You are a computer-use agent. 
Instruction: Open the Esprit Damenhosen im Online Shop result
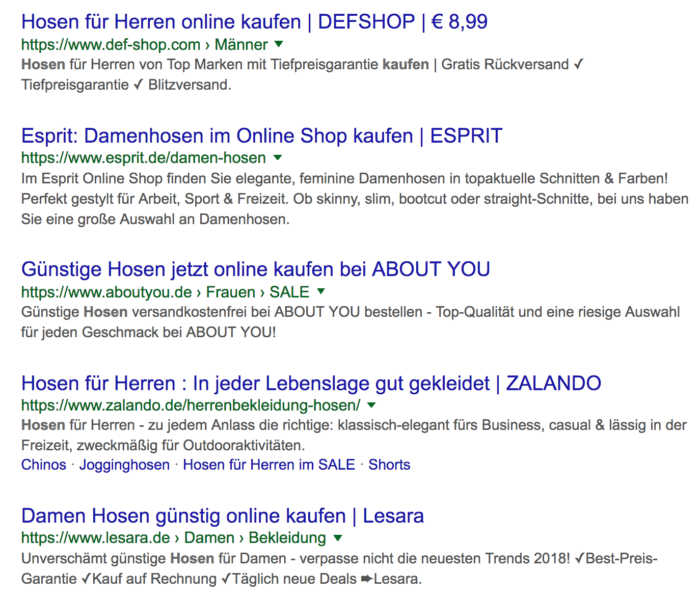pyautogui.click(x=262, y=136)
